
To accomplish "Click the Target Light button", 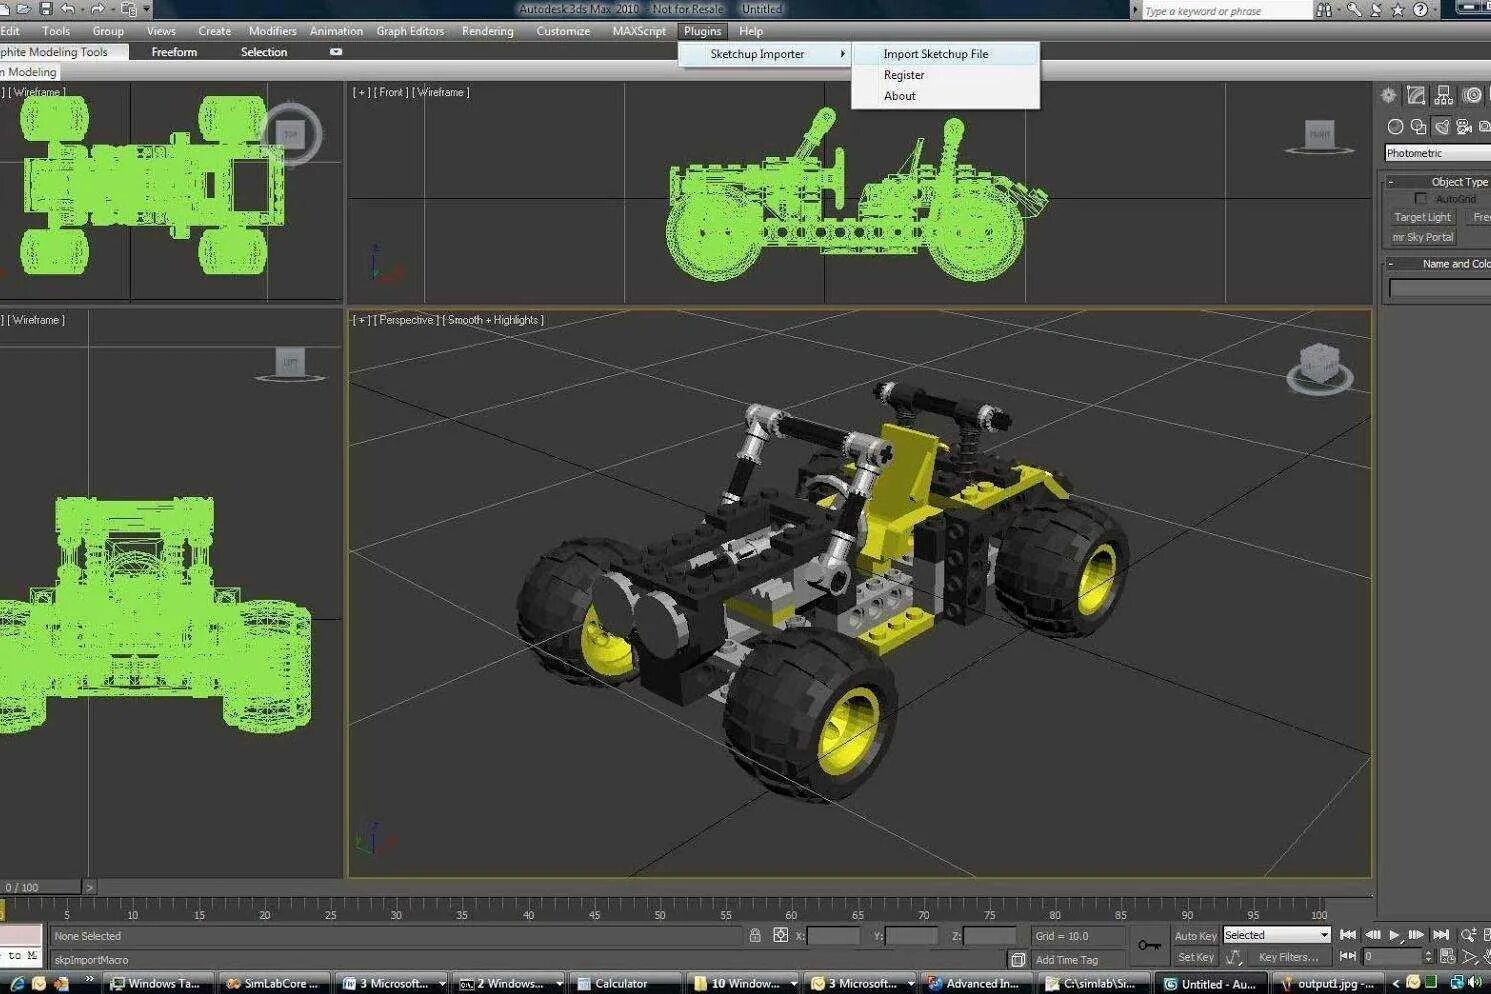I will point(1422,217).
